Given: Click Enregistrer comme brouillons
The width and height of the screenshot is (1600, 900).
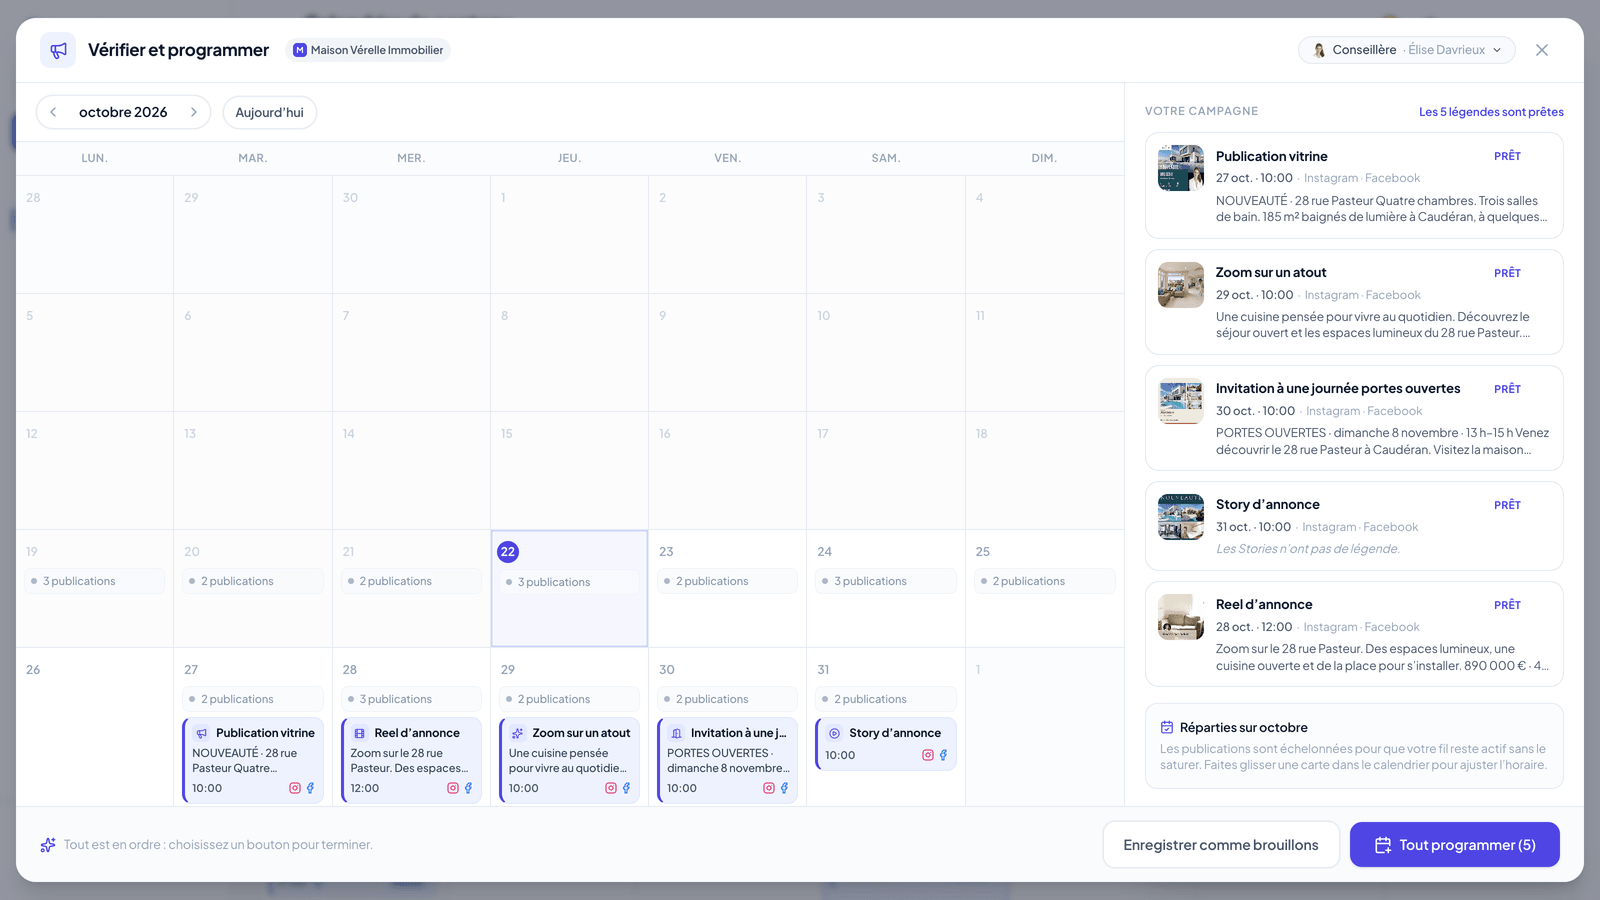Looking at the screenshot, I should (1221, 845).
